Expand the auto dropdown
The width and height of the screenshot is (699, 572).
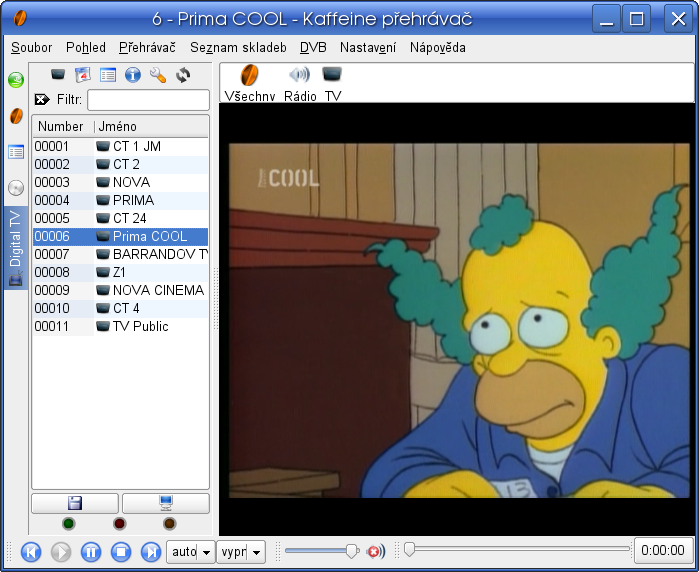[x=191, y=552]
